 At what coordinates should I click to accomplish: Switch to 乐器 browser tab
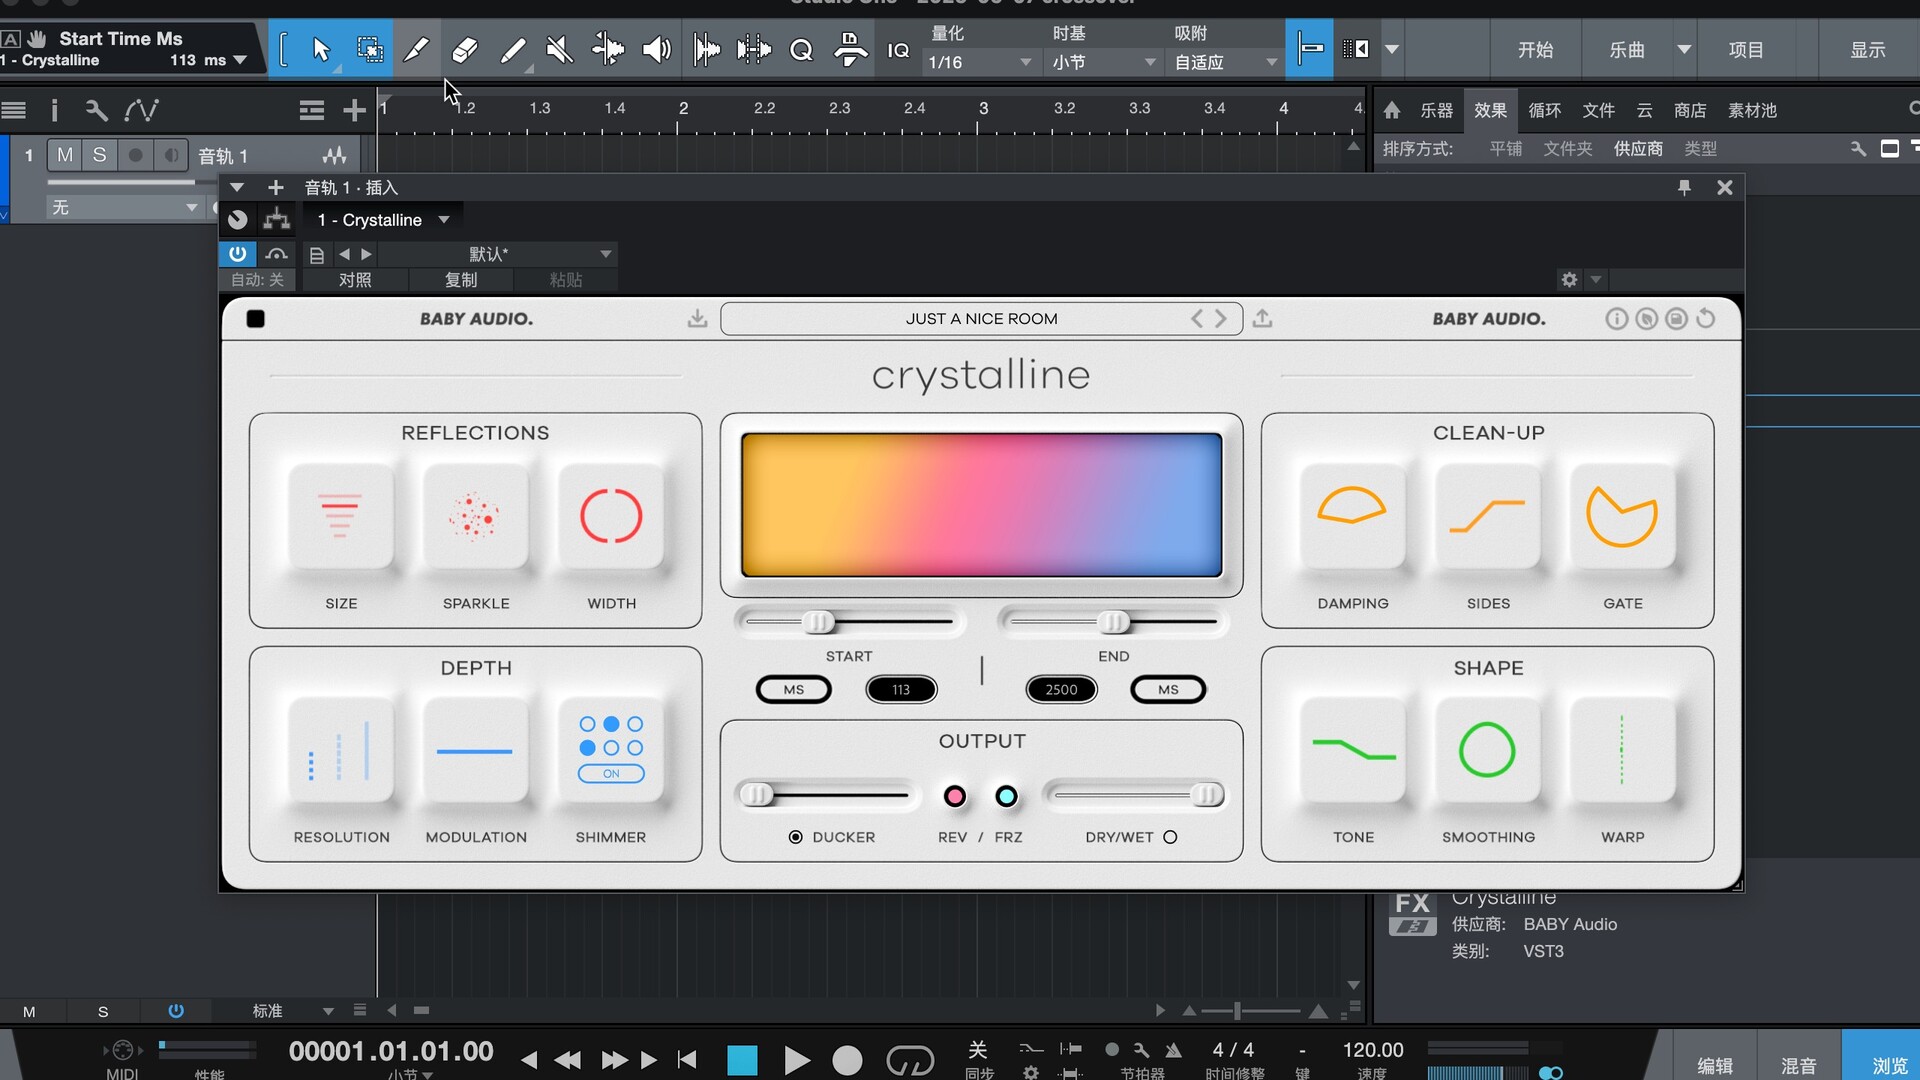pyautogui.click(x=1437, y=110)
